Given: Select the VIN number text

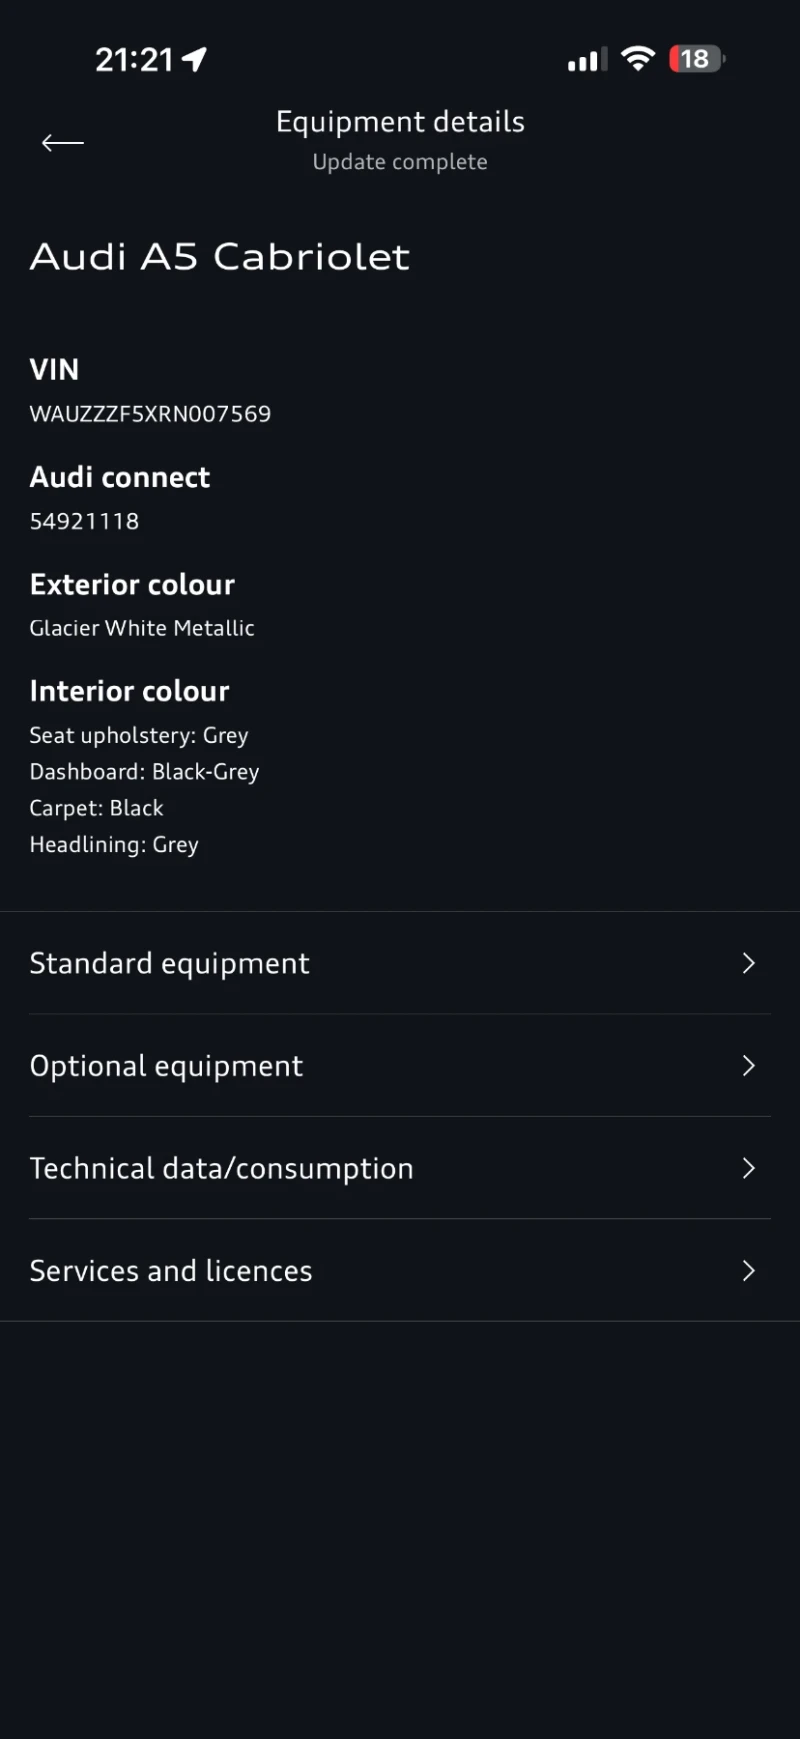Looking at the screenshot, I should (150, 414).
